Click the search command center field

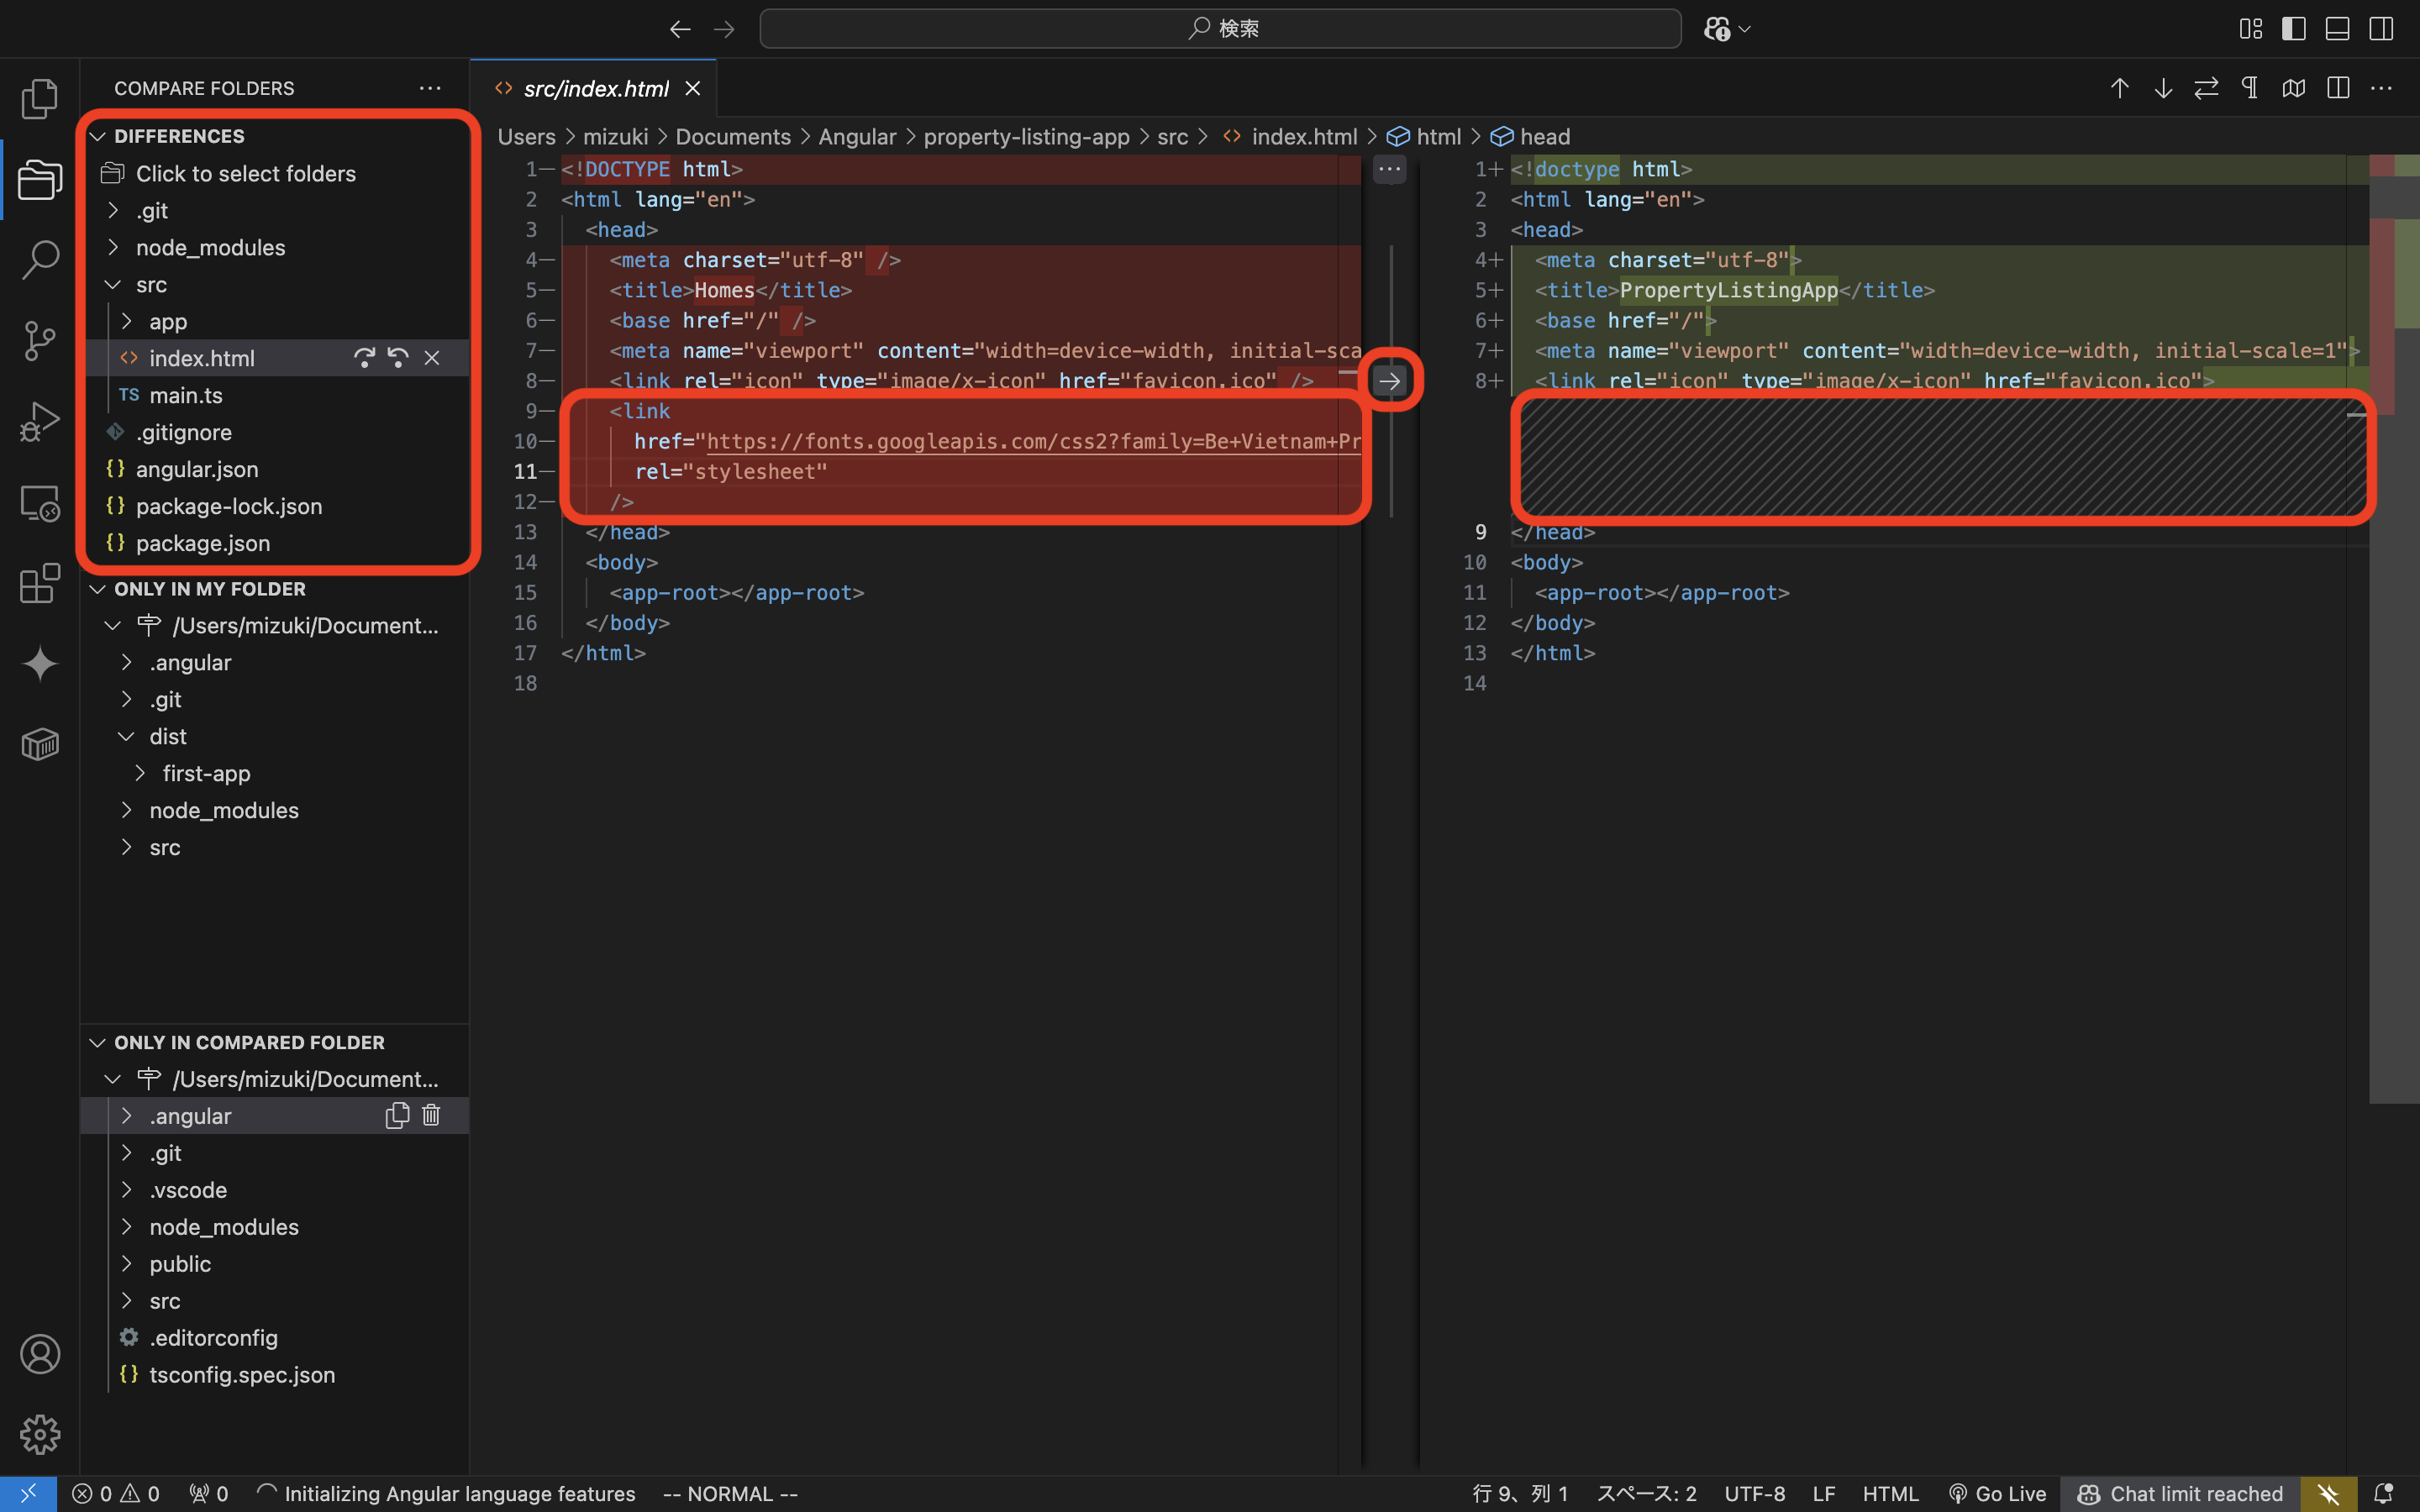tap(1220, 29)
